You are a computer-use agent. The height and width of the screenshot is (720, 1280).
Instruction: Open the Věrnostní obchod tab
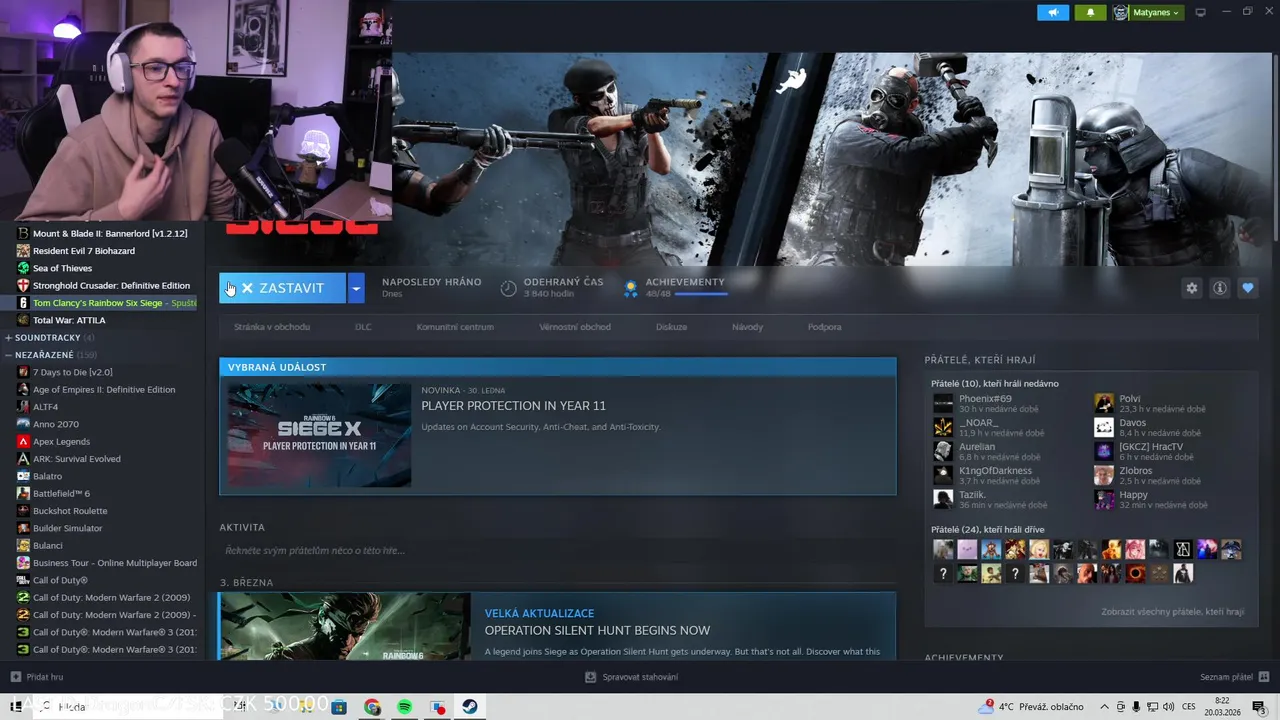point(575,327)
